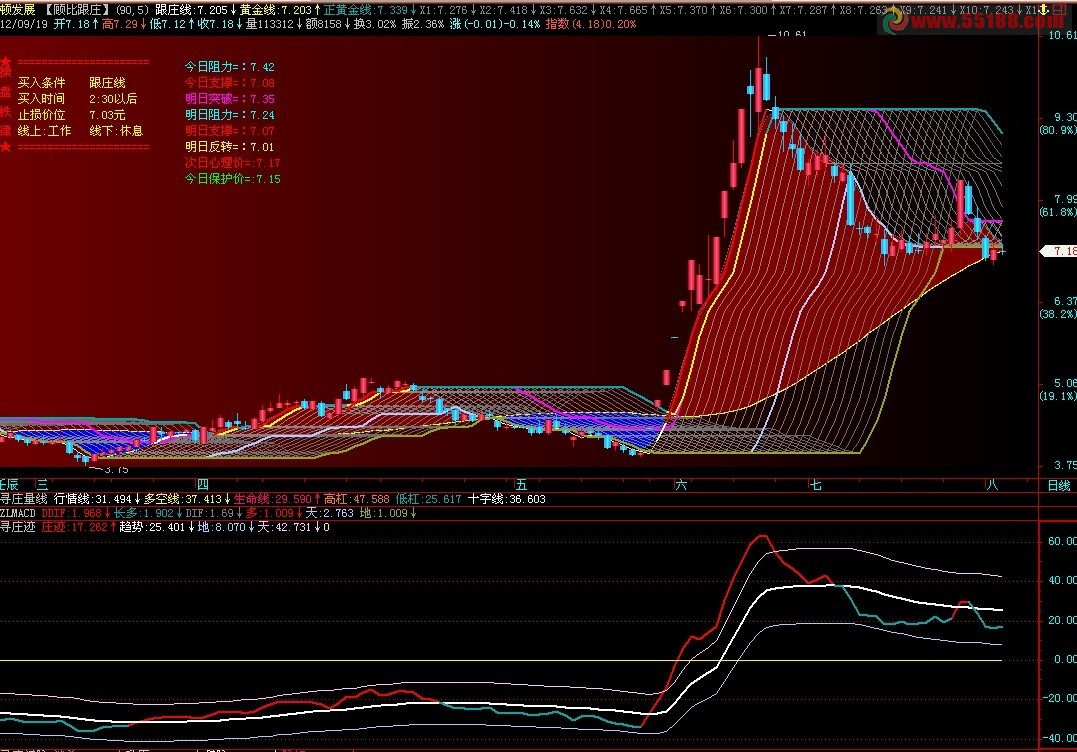The height and width of the screenshot is (752, 1077).
Task: Click the top red star in info panel
Action: [x=6, y=63]
